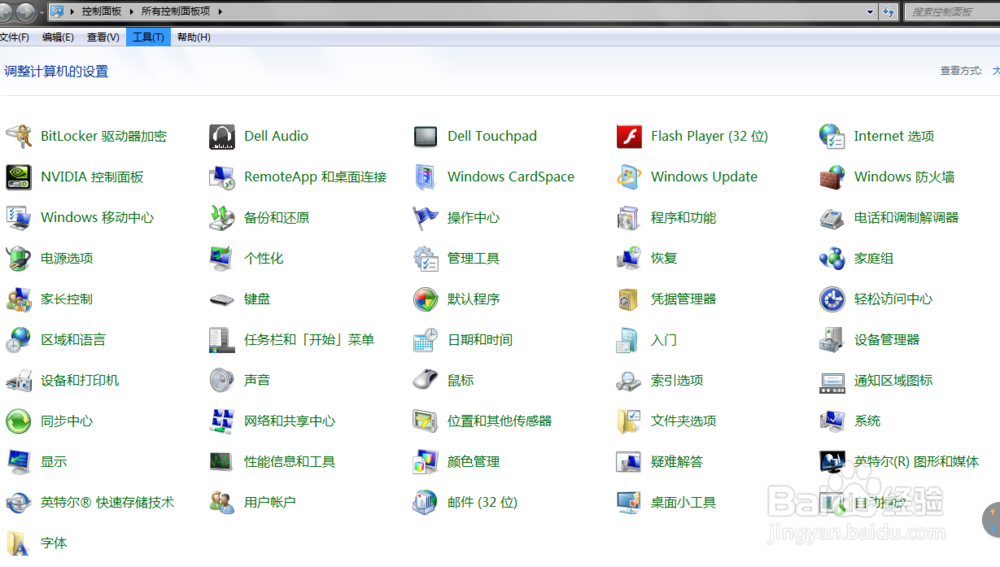Go back with the Back arrow button
This screenshot has height=567, width=1000.
coord(4,11)
